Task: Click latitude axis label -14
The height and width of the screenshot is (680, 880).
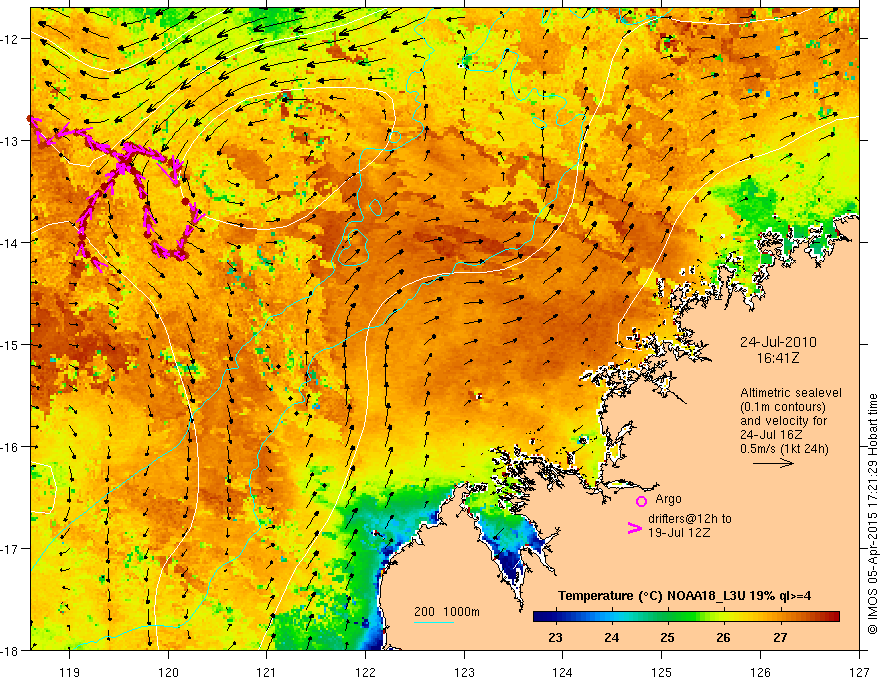Action: pyautogui.click(x=10, y=243)
